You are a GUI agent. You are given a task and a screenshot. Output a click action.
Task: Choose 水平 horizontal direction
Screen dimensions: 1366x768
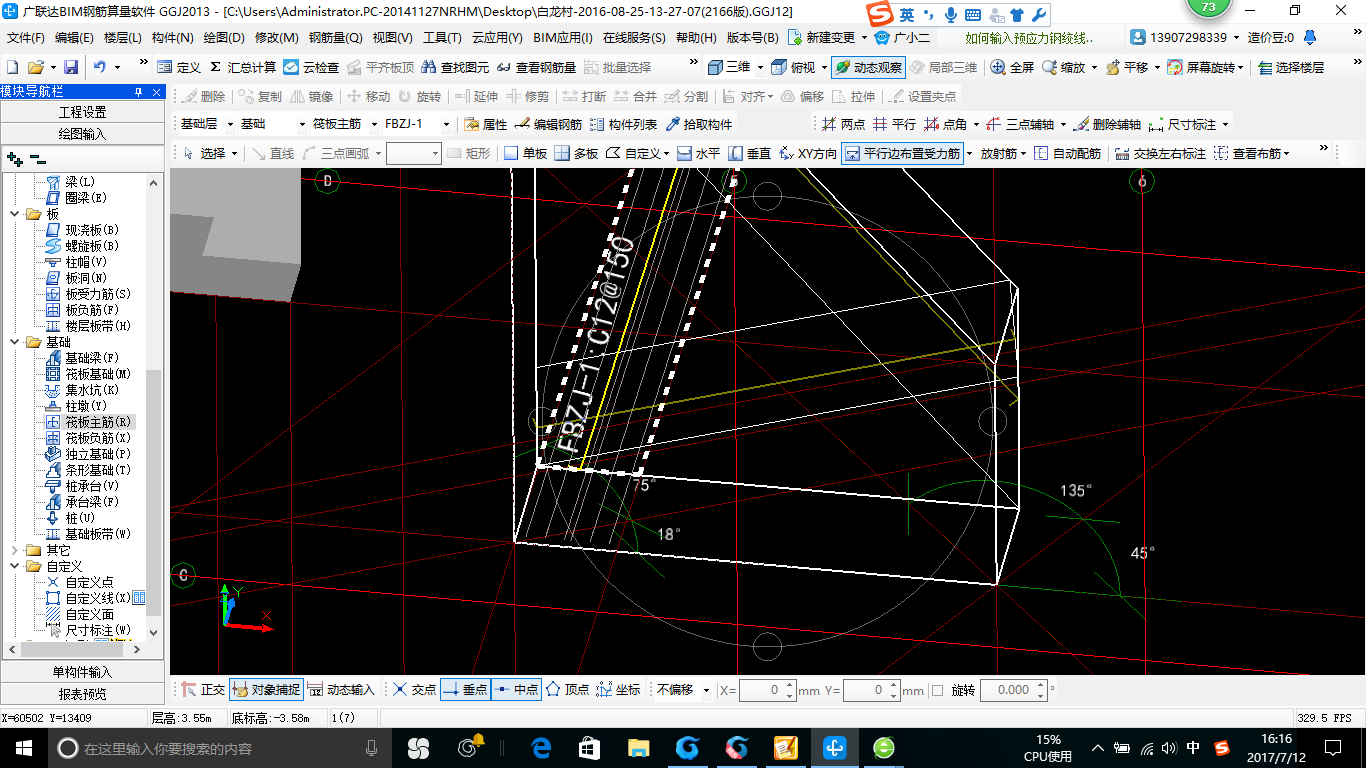(698, 153)
